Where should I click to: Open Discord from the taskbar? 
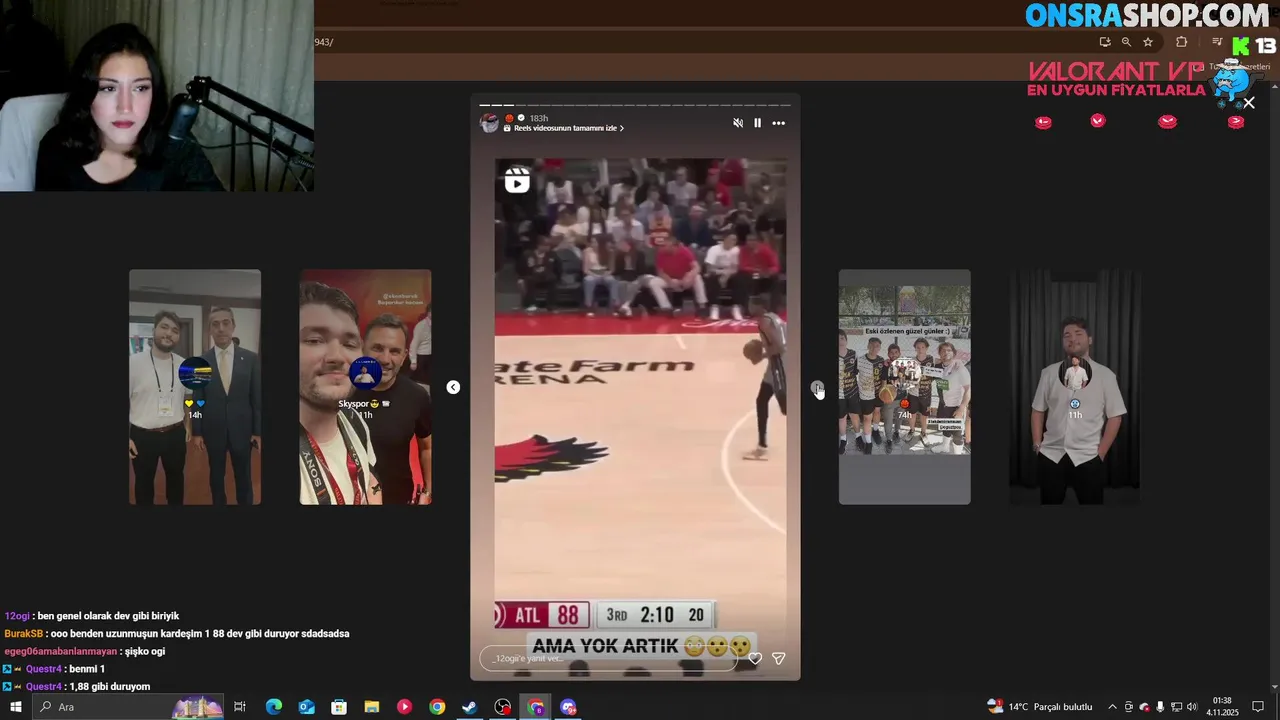pyautogui.click(x=569, y=707)
